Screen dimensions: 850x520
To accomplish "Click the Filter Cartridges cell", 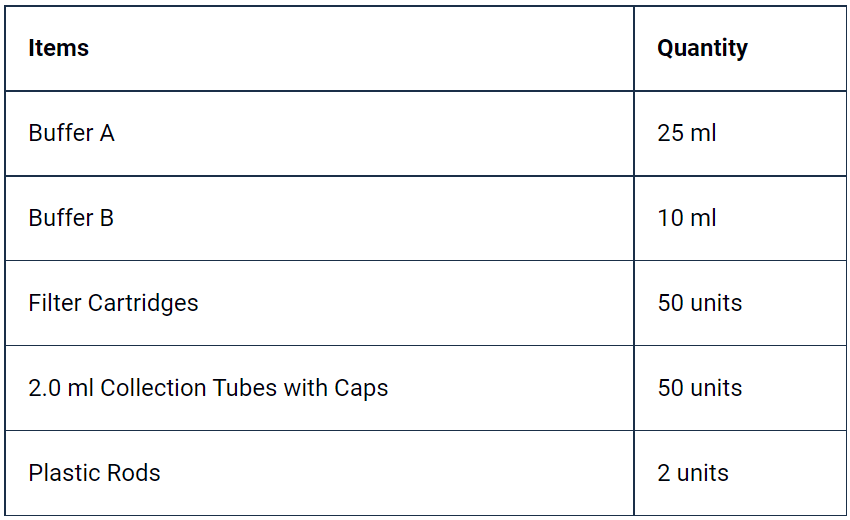I will click(x=319, y=303).
